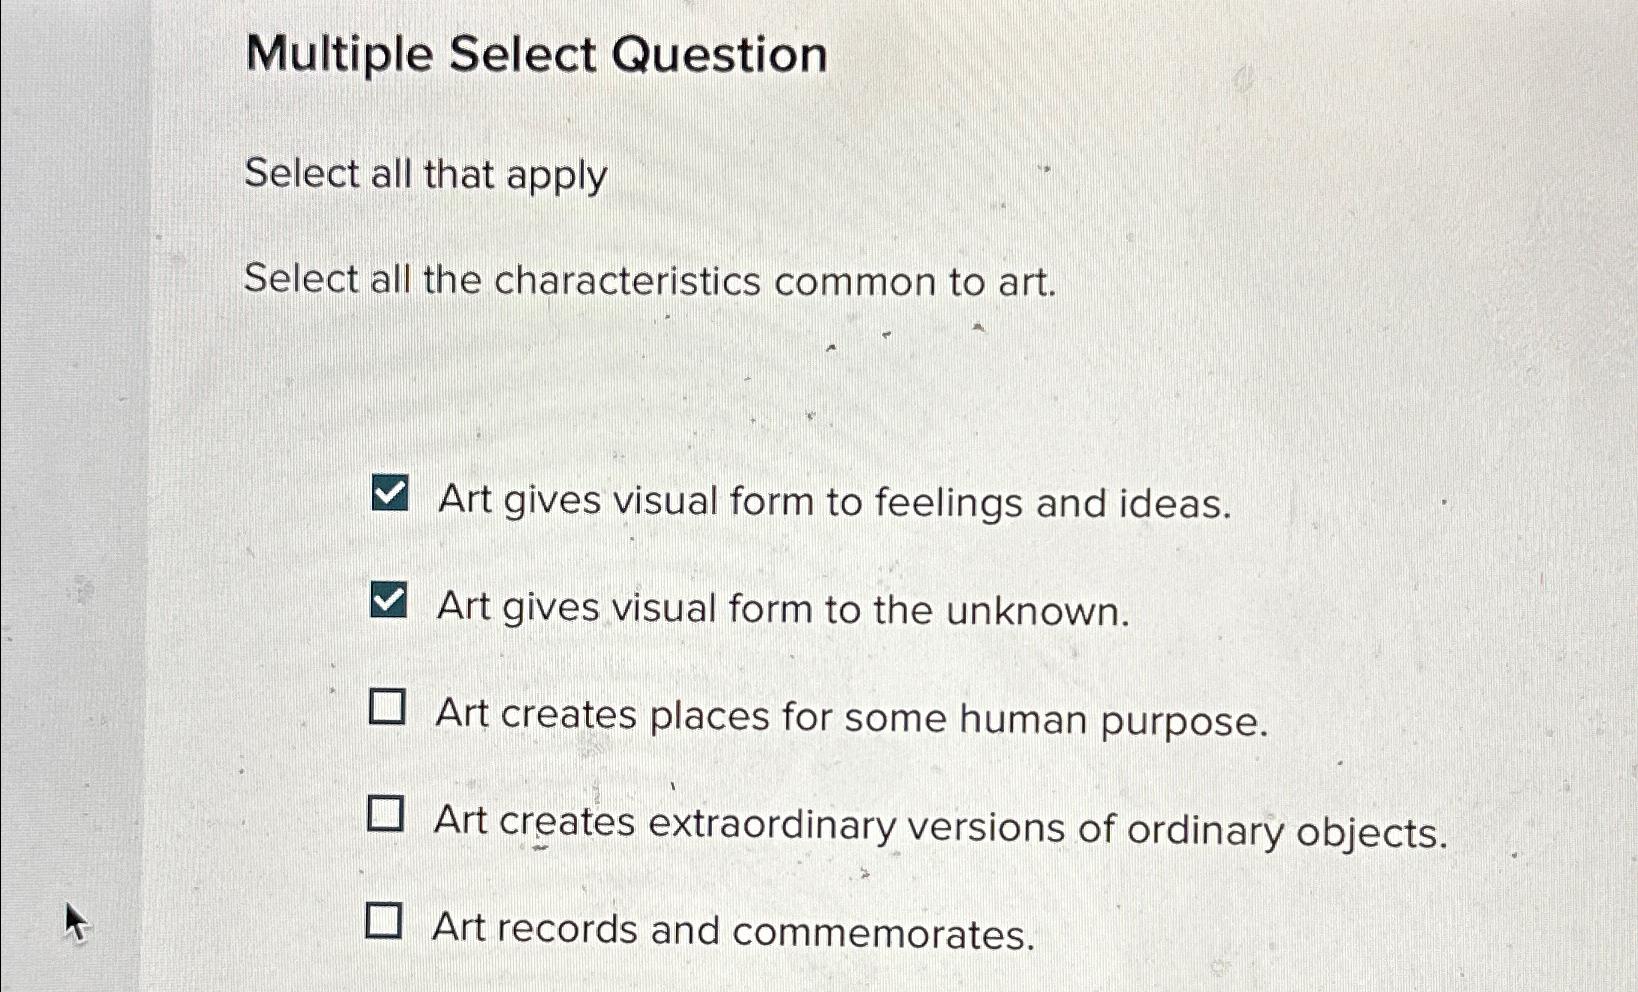Click the 'Art creates places for some human purpose' text
Image resolution: width=1638 pixels, height=992 pixels.
point(850,718)
